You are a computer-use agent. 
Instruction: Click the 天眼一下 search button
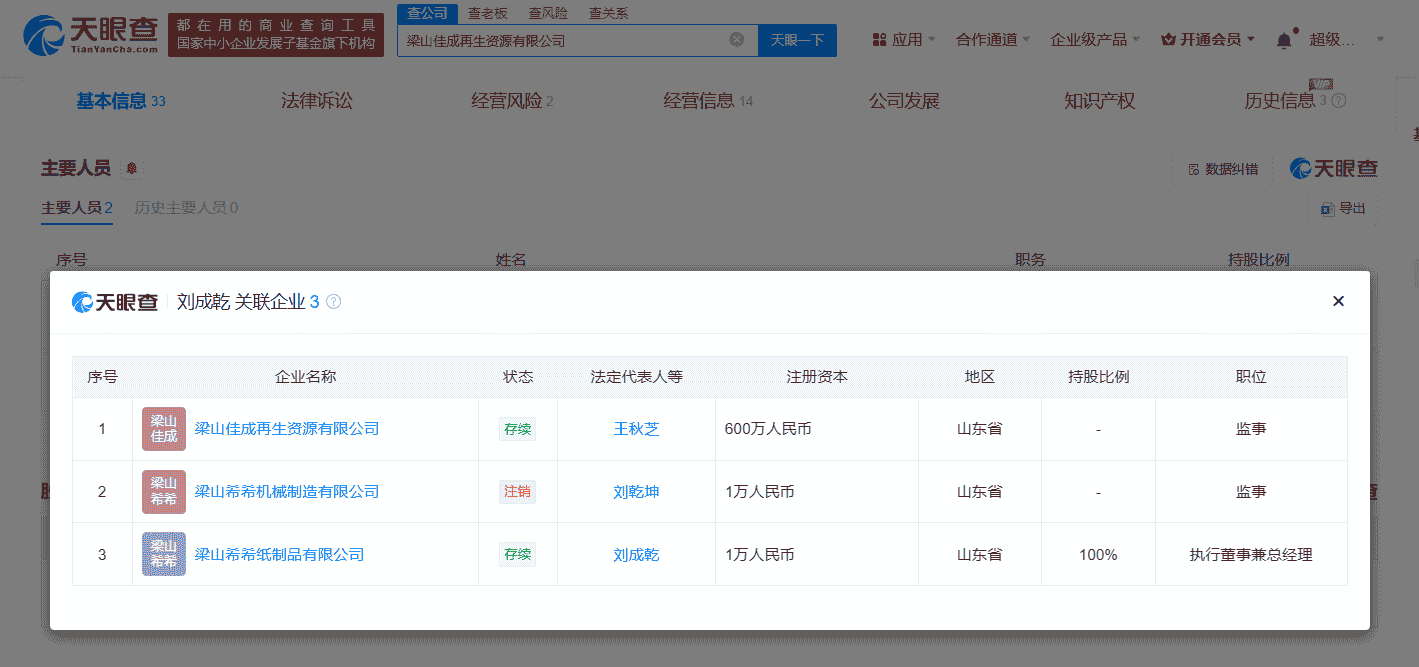pyautogui.click(x=797, y=40)
